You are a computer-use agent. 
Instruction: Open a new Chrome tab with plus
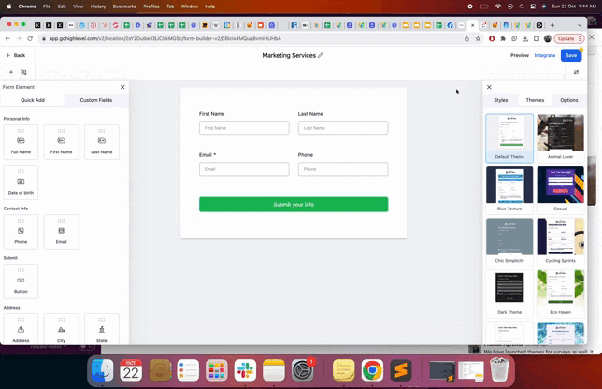pyautogui.click(x=552, y=25)
